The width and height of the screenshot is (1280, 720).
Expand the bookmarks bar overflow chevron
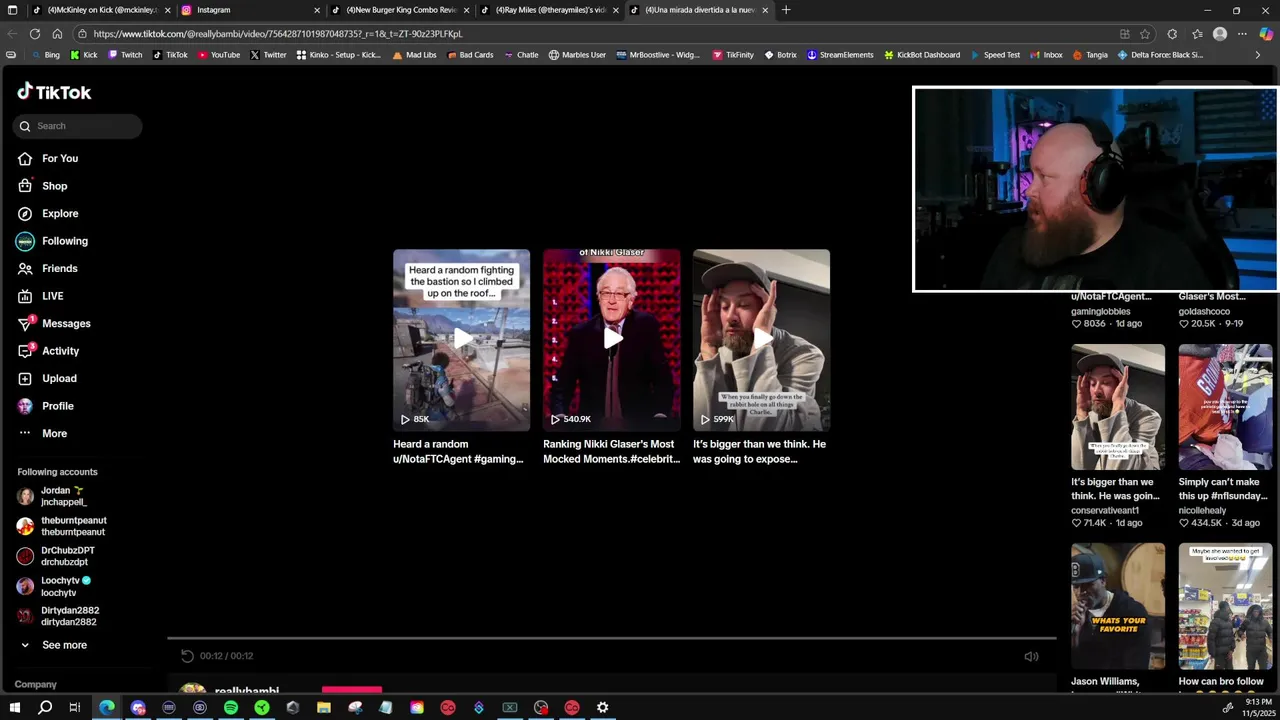click(1258, 55)
